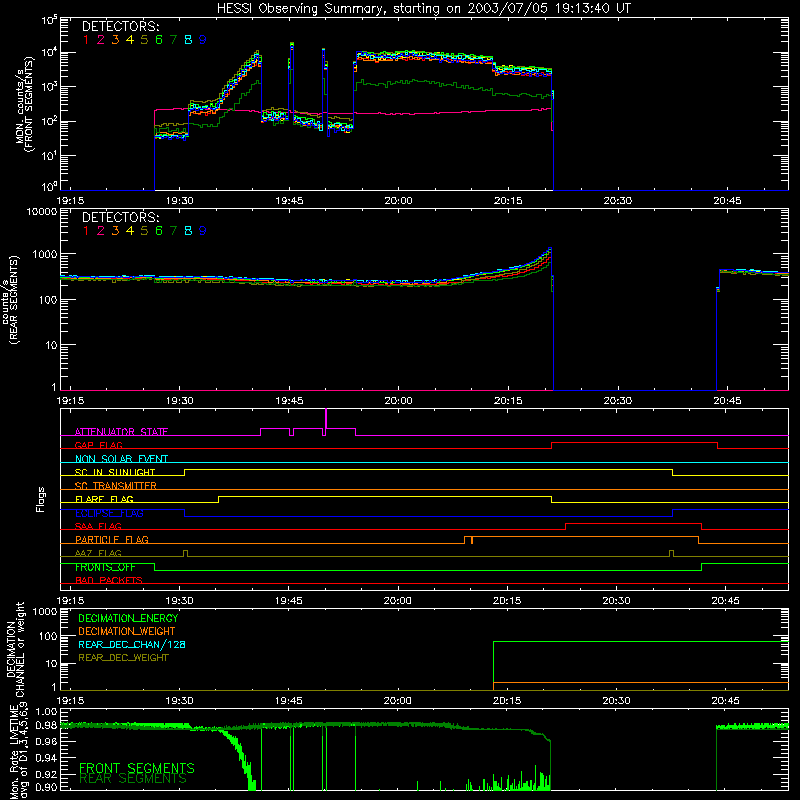The width and height of the screenshot is (800, 800).
Task: Click '20:45' tick under rear segments plot
Action: [727, 401]
